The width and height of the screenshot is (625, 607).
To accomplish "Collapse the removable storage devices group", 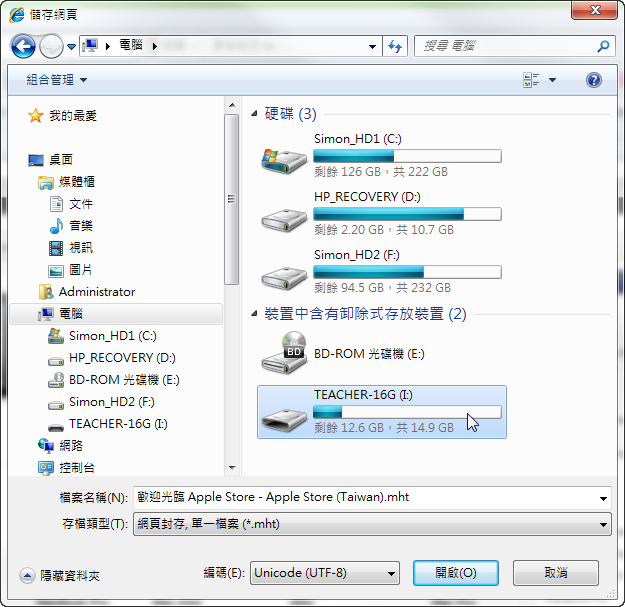I will pos(254,314).
